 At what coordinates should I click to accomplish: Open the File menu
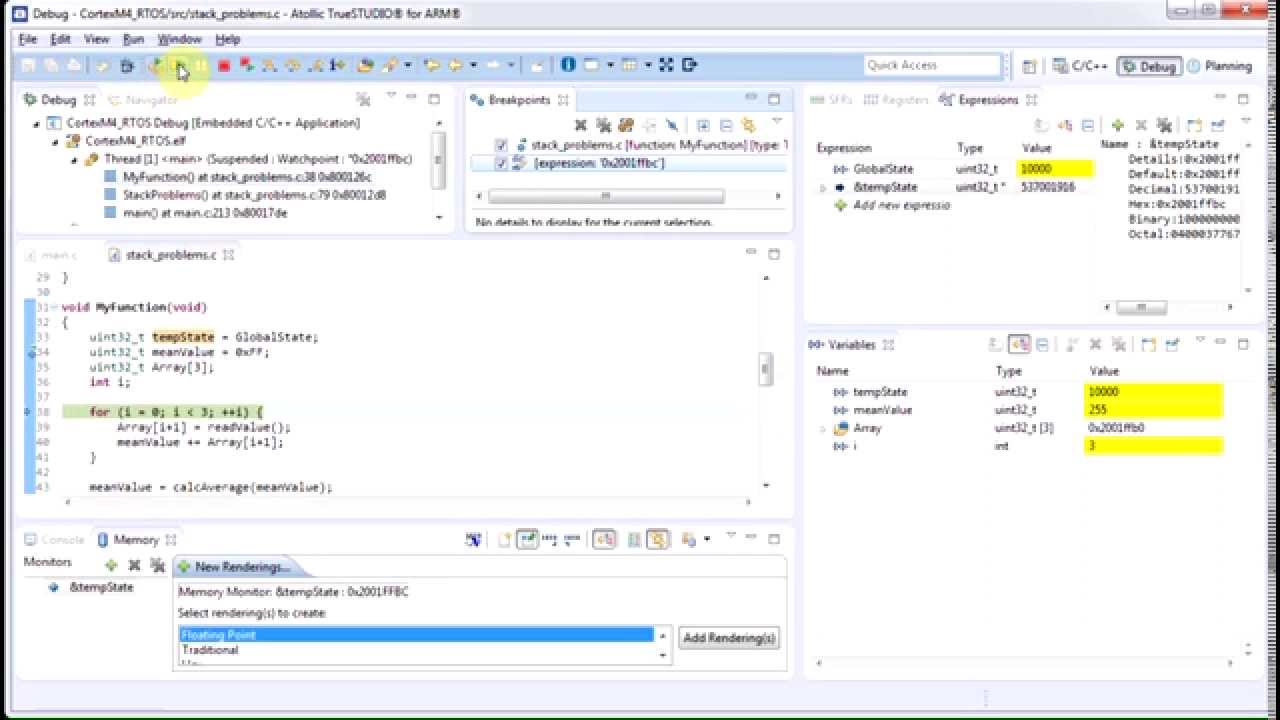click(x=28, y=39)
